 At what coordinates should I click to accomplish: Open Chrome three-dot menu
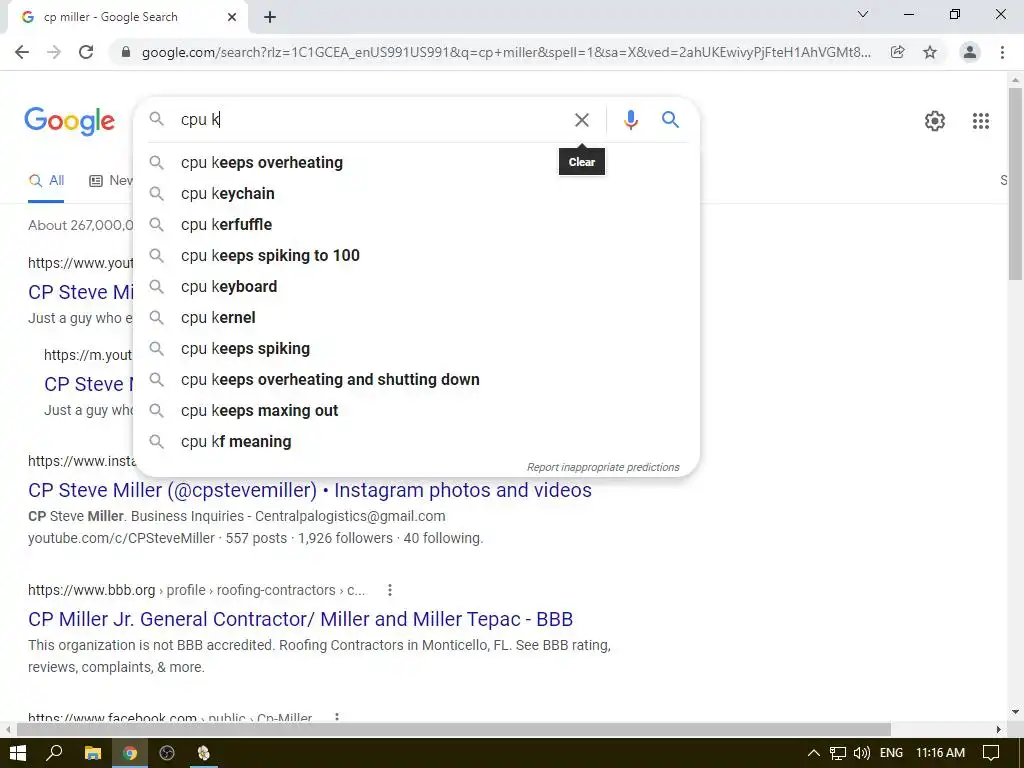pos(1002,52)
